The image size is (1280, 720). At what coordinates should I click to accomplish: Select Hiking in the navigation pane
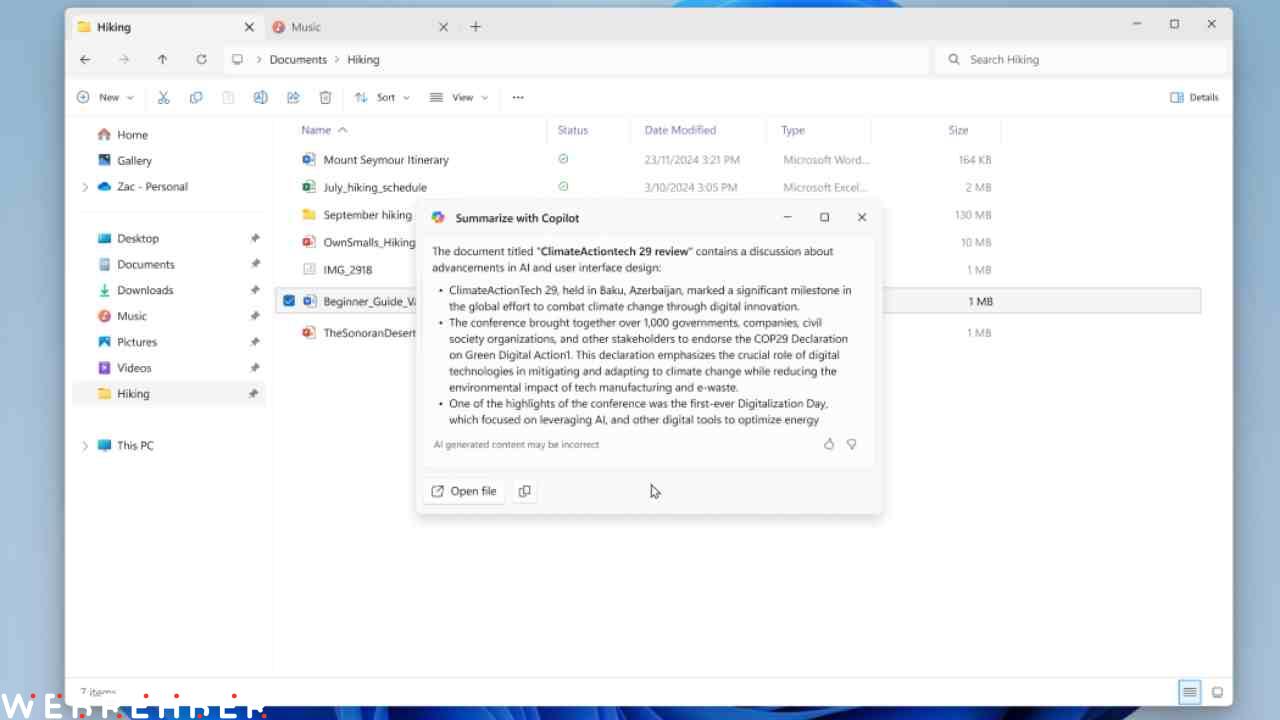pos(168,394)
